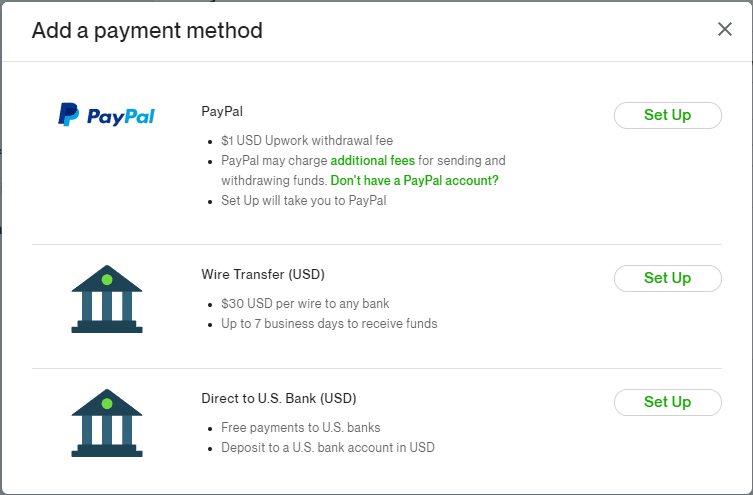Click the "Set Up will take you to PayPal" note
Screen dimensions: 753x495
303,200
